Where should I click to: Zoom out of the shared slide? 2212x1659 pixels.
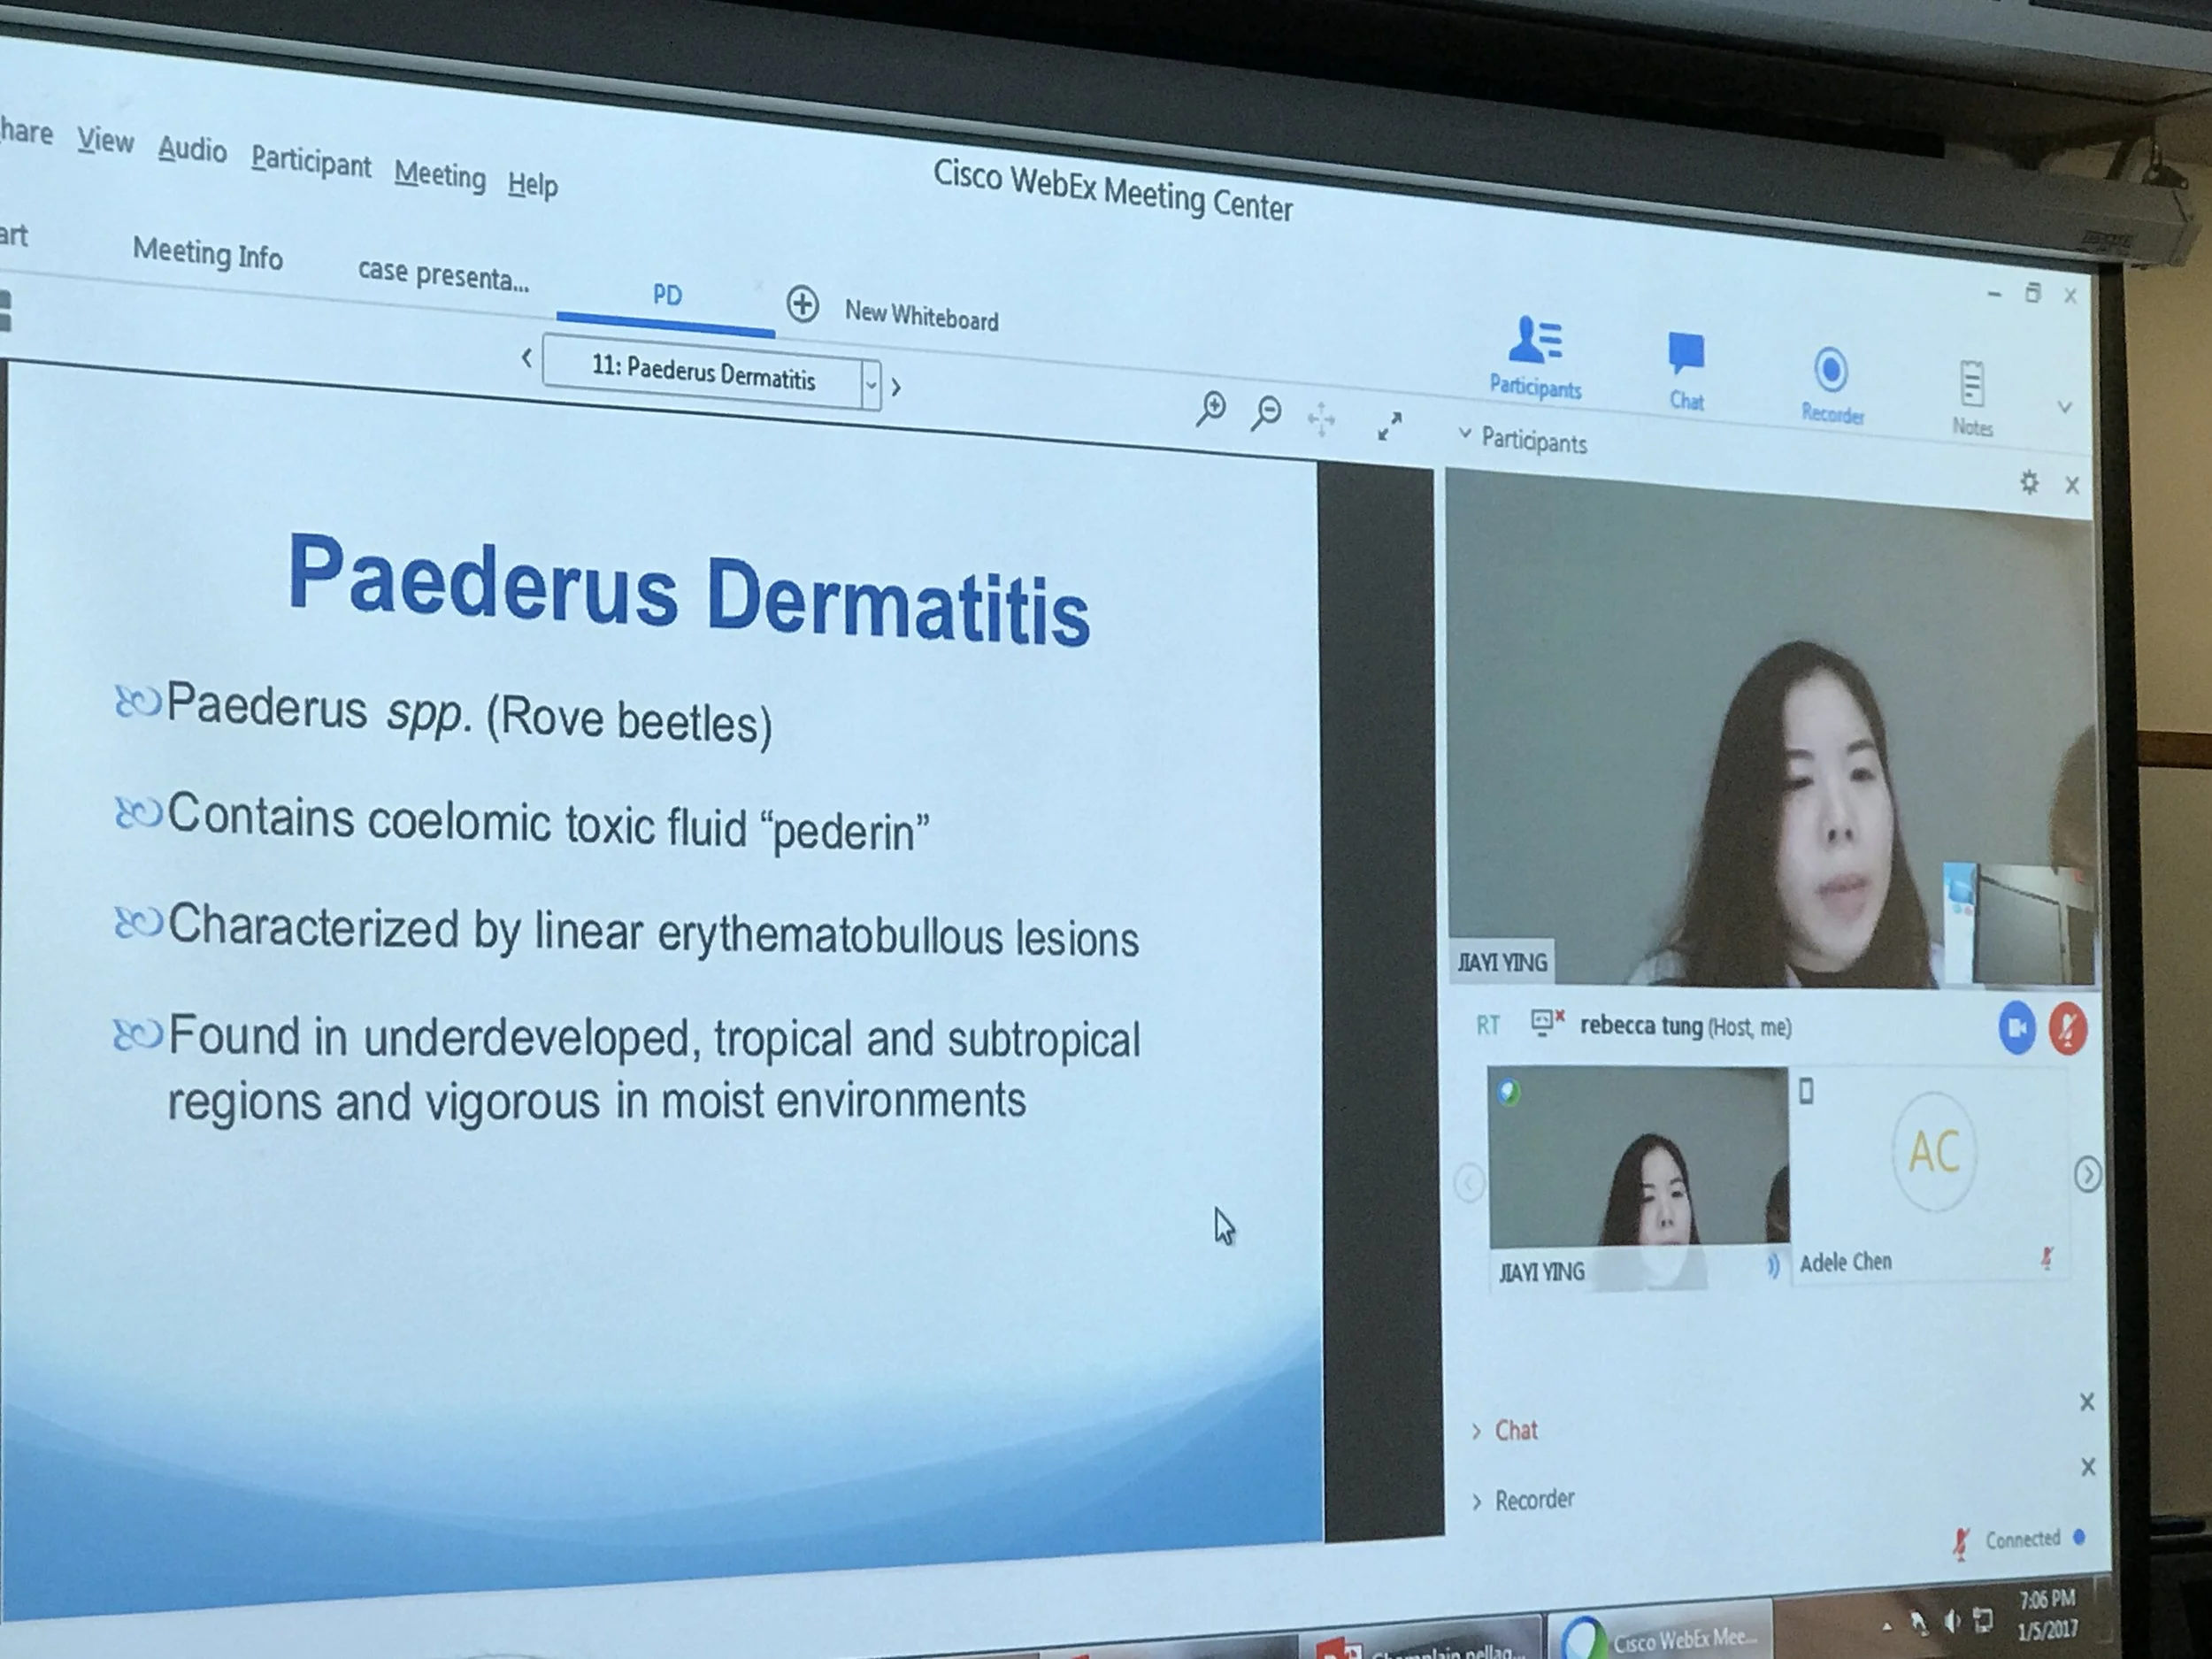1266,412
